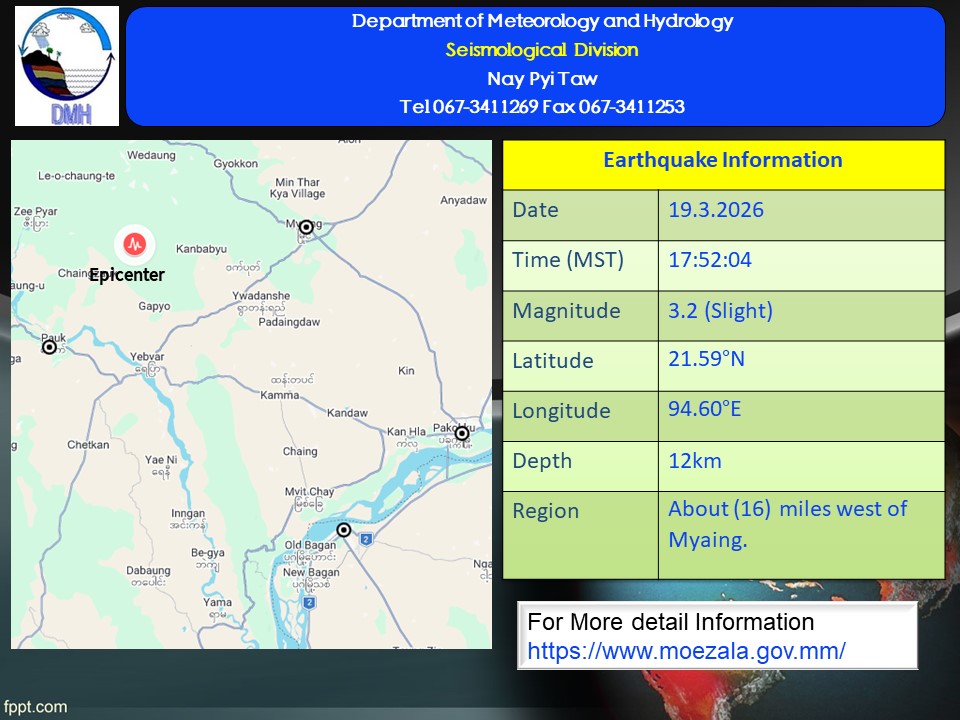
Task: Select the date value 19.3.2026
Action: (716, 210)
